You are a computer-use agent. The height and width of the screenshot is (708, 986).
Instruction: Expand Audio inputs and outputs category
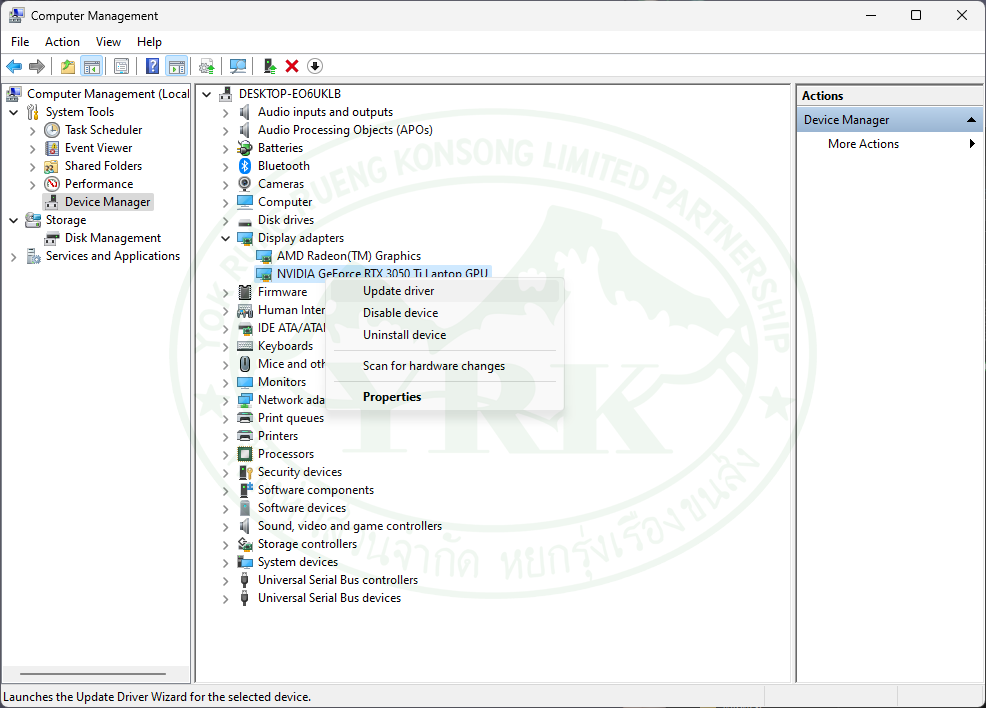point(225,113)
